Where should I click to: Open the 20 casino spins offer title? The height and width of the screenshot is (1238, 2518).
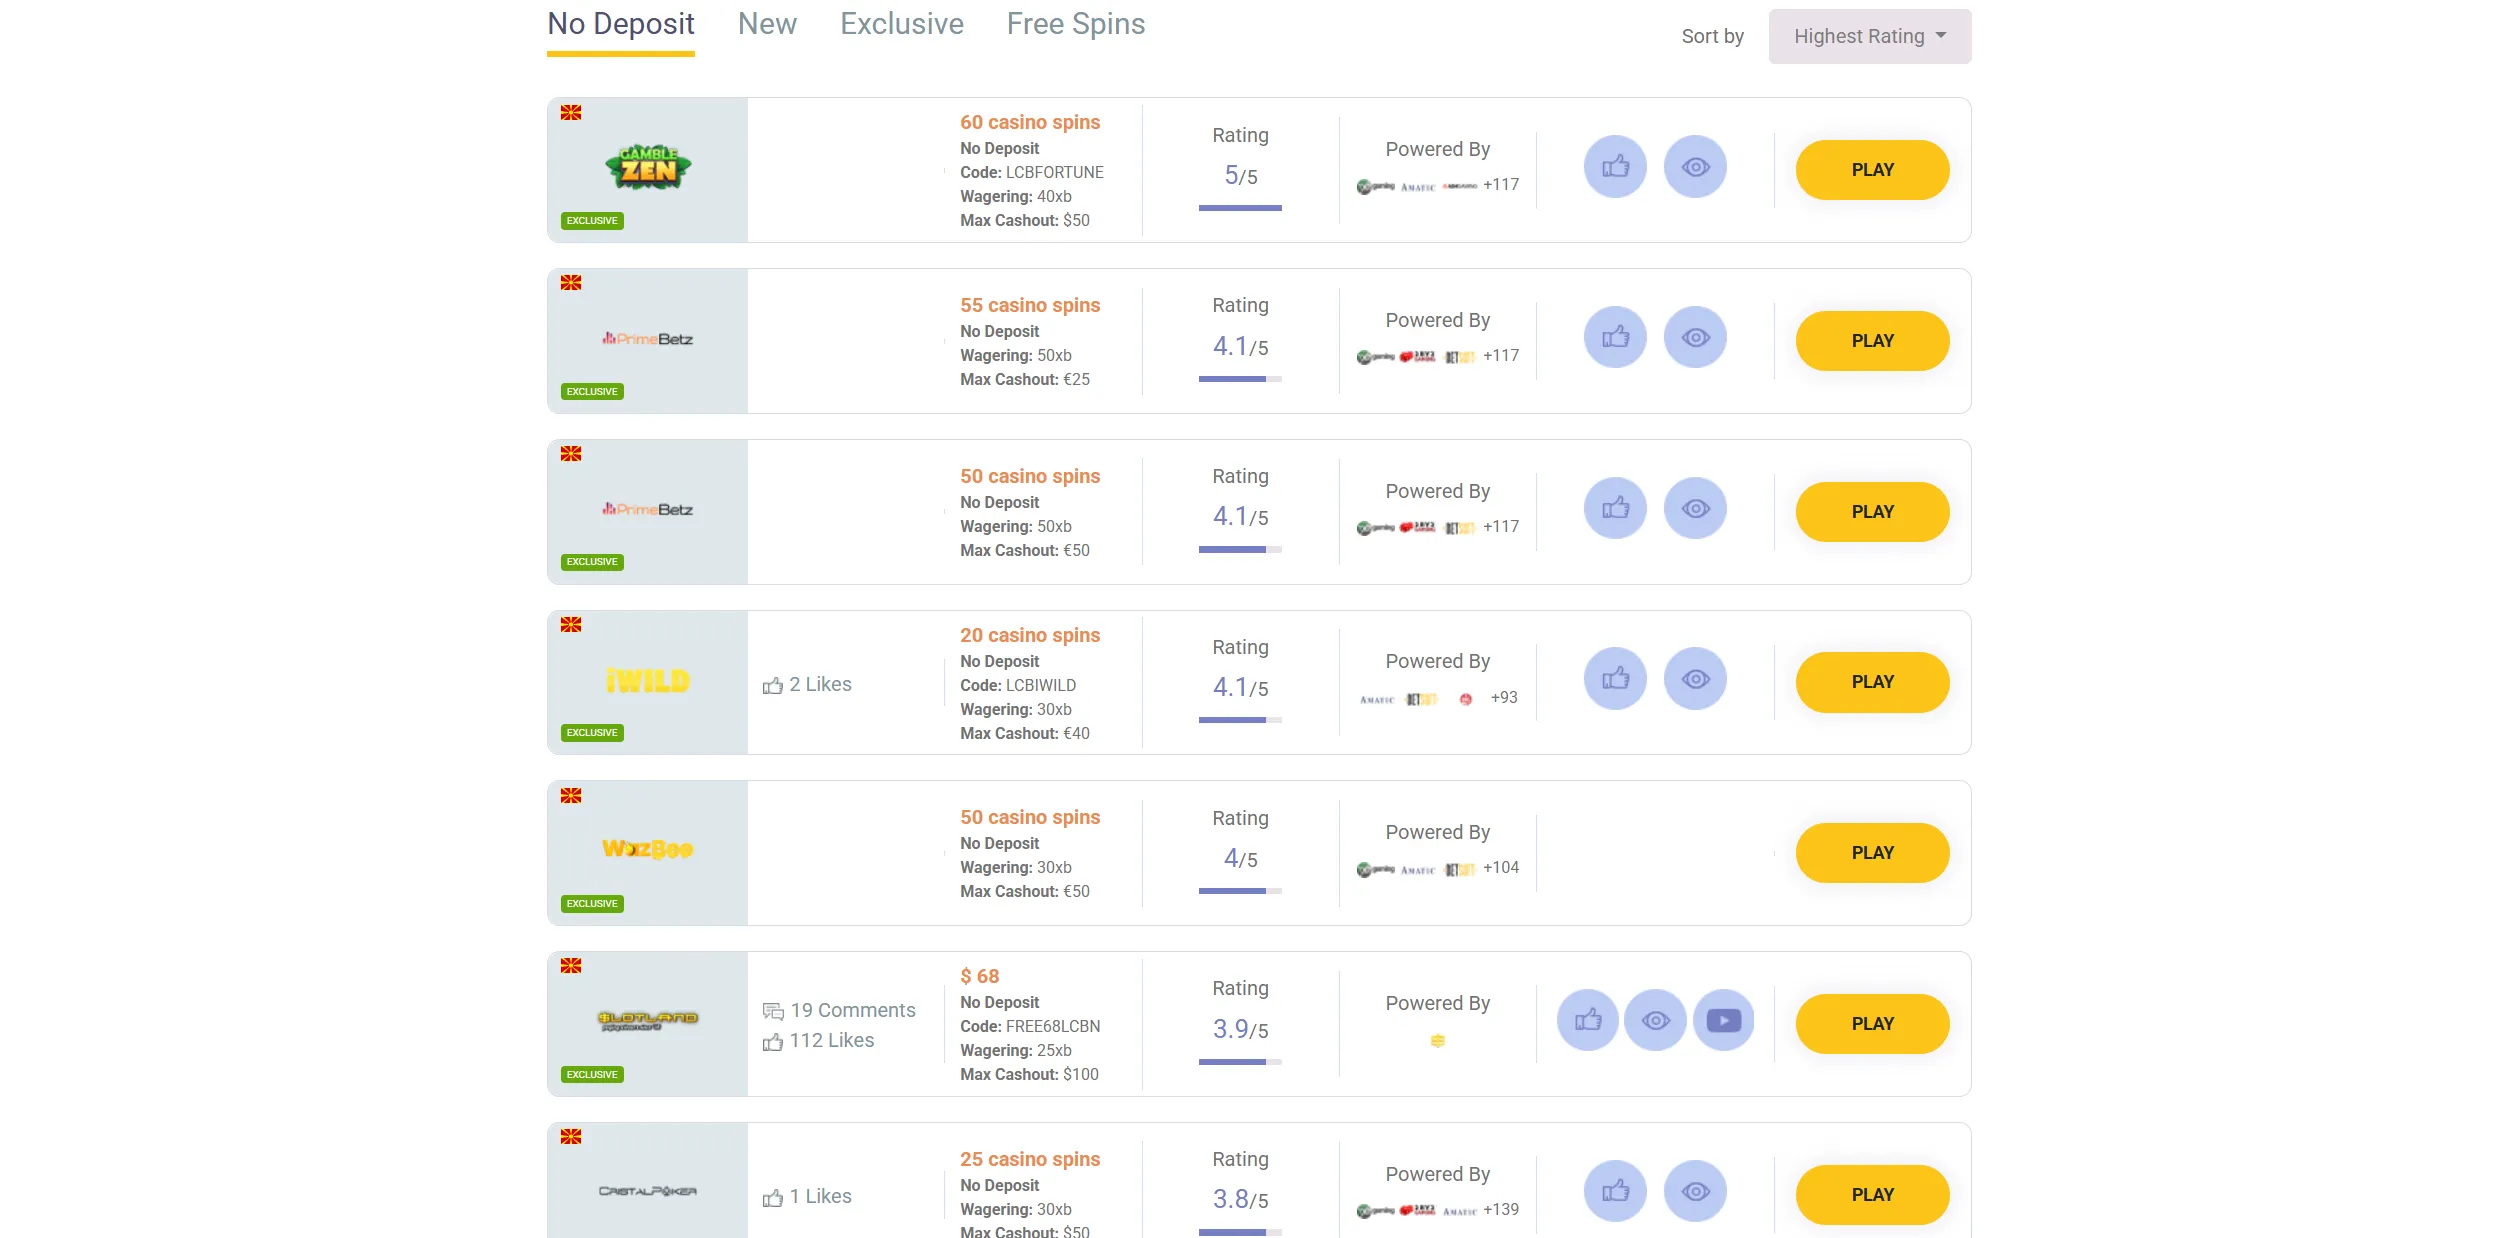[1030, 635]
